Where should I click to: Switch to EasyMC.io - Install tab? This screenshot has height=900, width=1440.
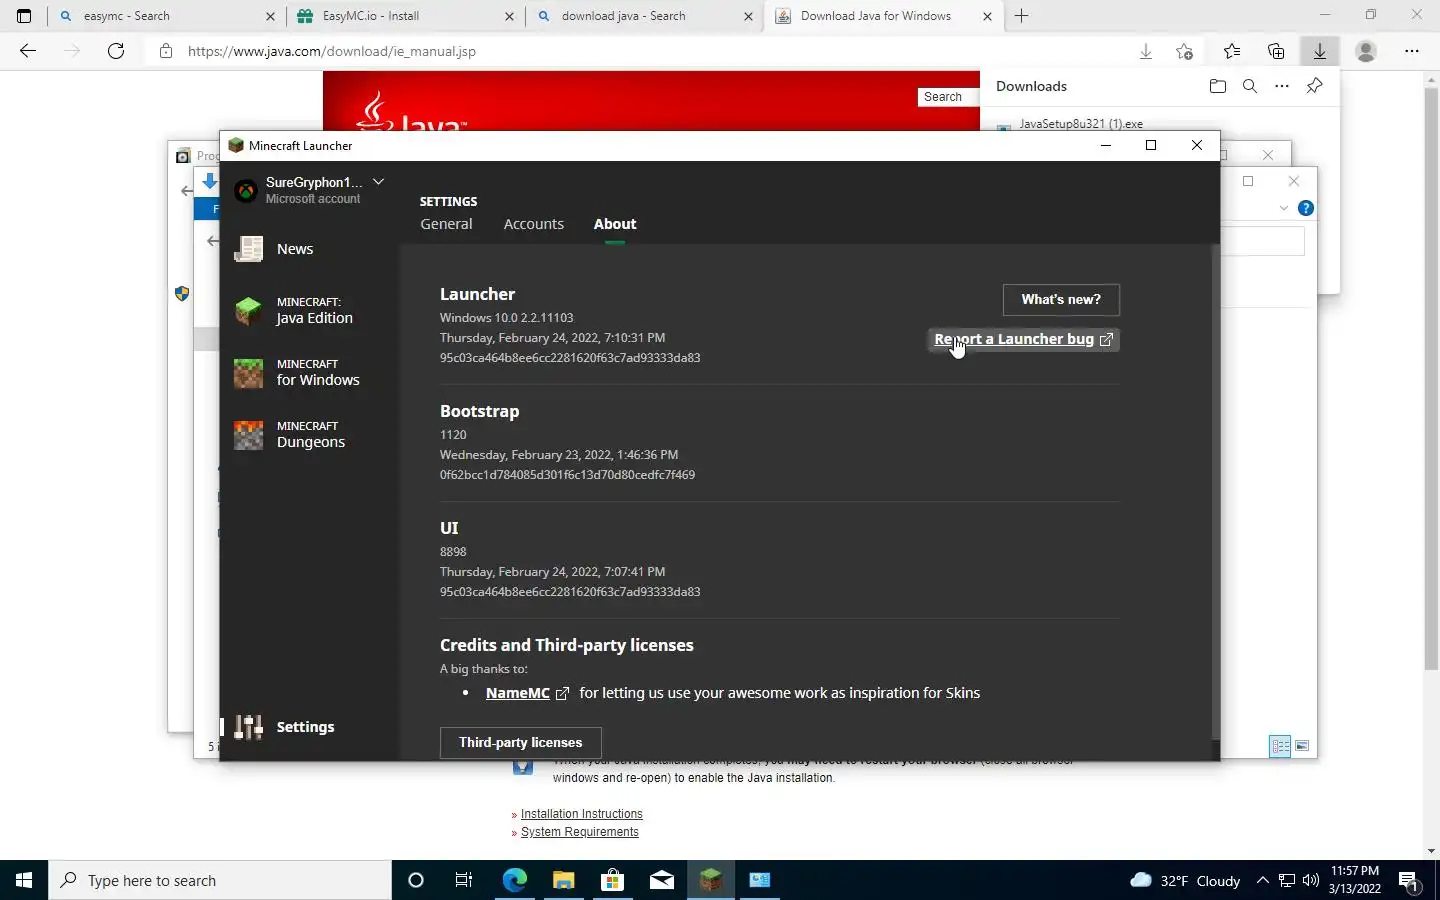point(405,16)
